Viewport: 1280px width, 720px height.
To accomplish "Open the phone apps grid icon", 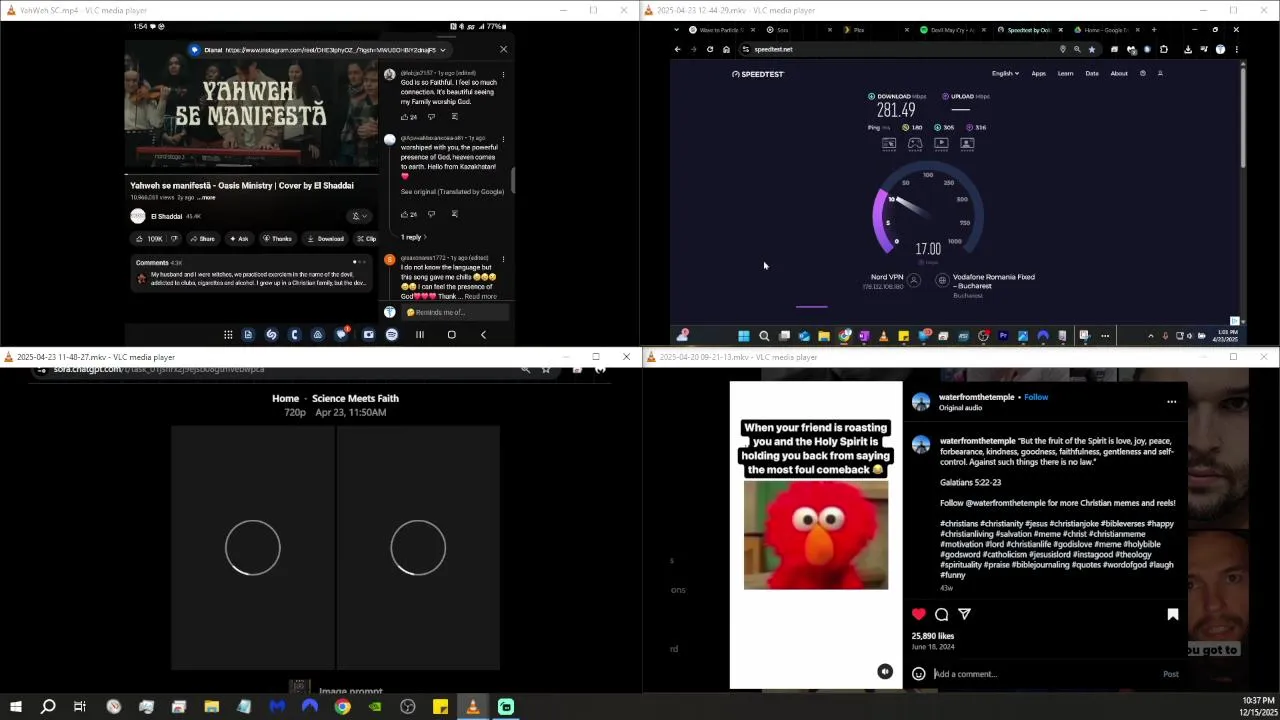I will [x=228, y=335].
